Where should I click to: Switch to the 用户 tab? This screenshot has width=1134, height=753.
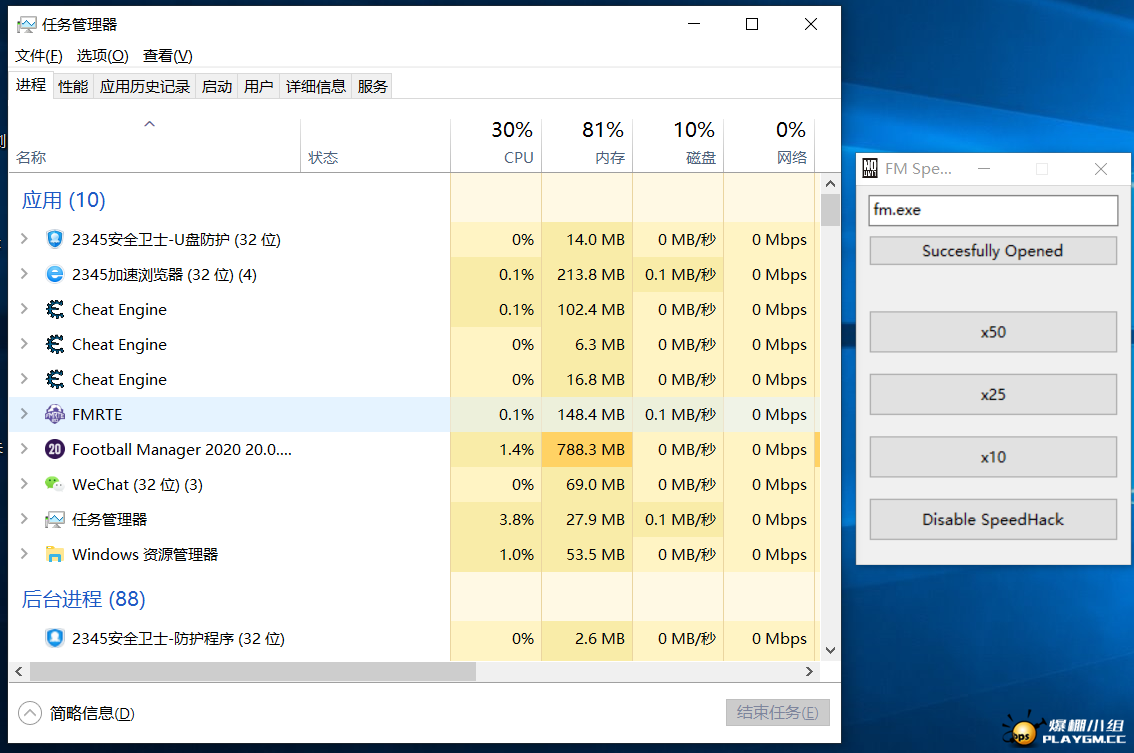coord(259,87)
